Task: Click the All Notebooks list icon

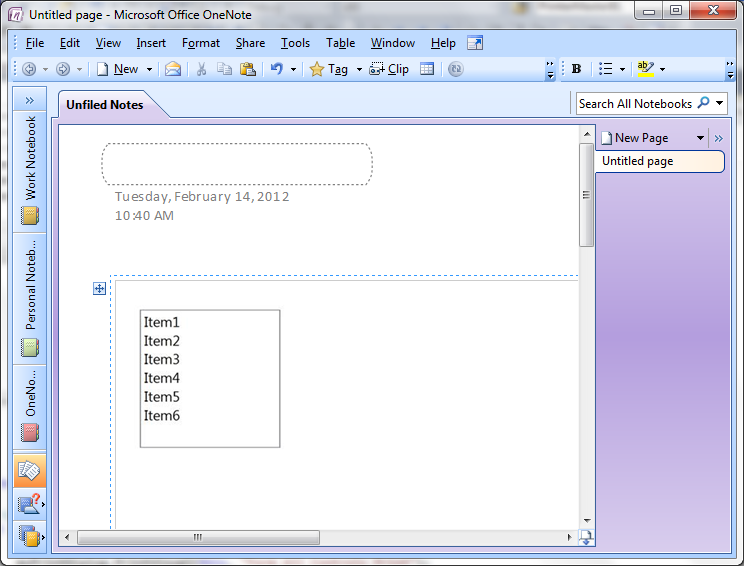Action: pos(30,537)
